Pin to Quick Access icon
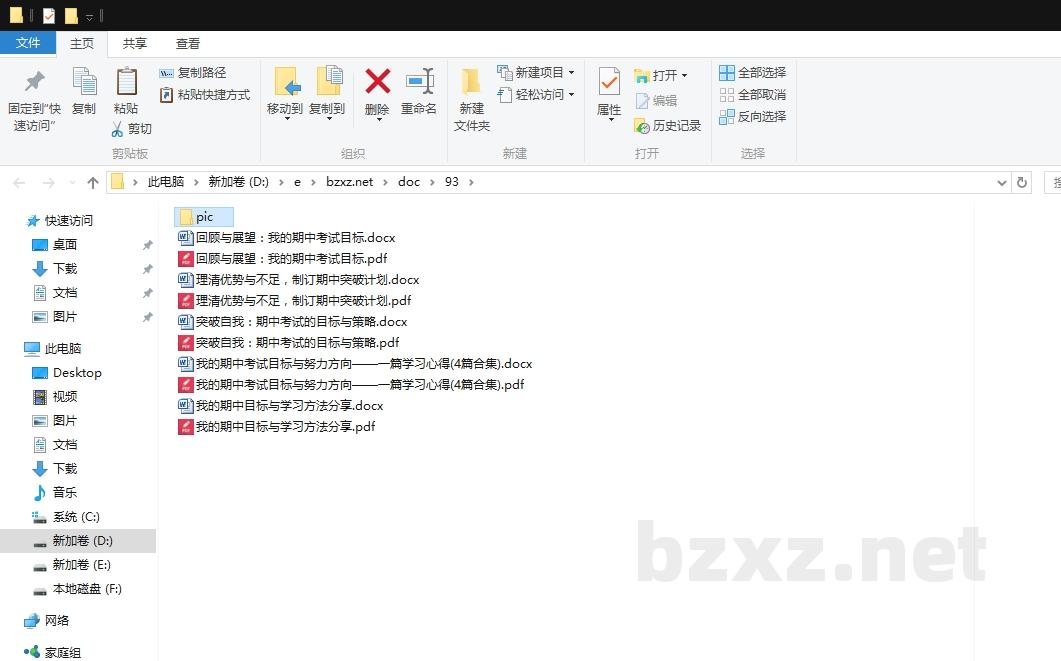 pos(34,82)
